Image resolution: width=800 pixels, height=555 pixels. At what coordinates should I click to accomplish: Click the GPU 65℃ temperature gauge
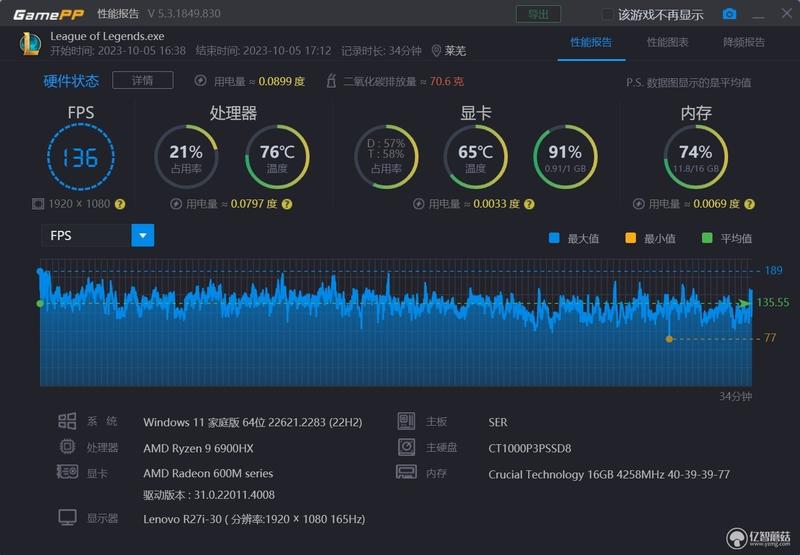tap(475, 157)
